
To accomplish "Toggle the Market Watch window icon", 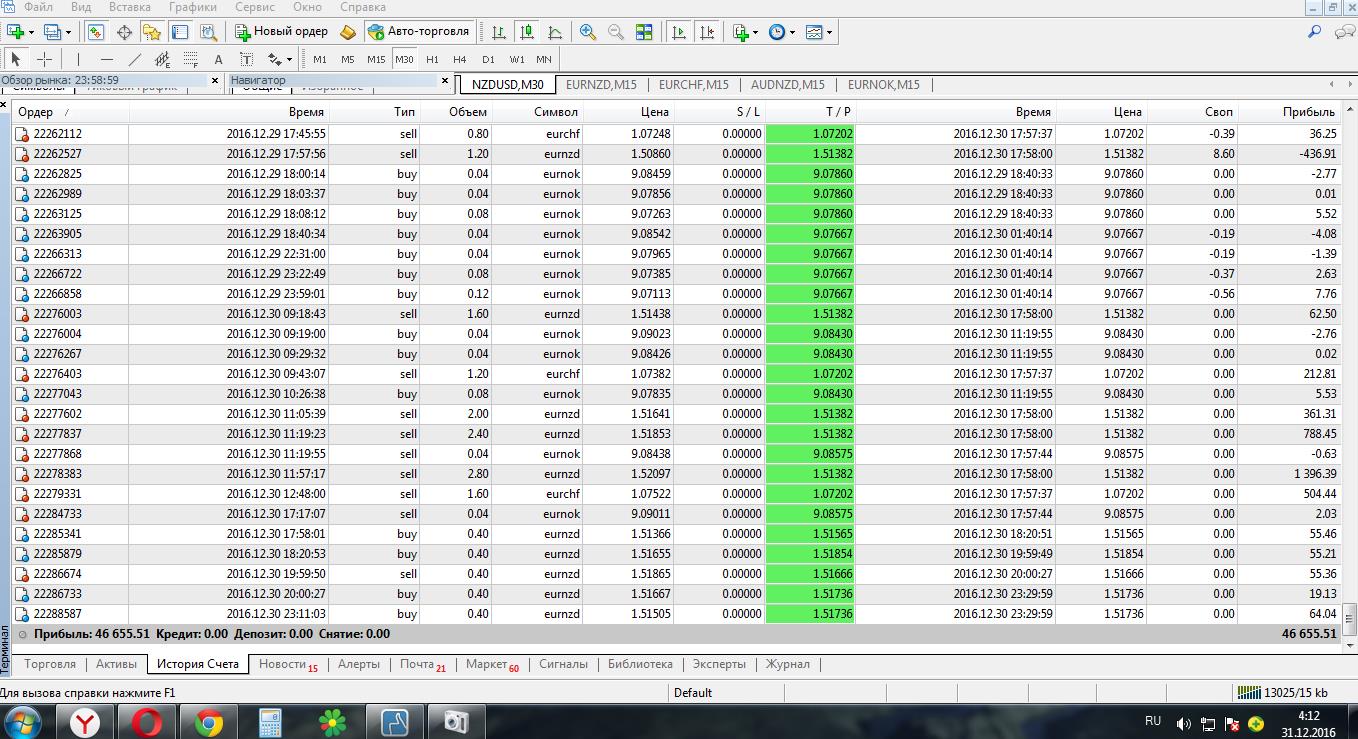I will pyautogui.click(x=95, y=32).
